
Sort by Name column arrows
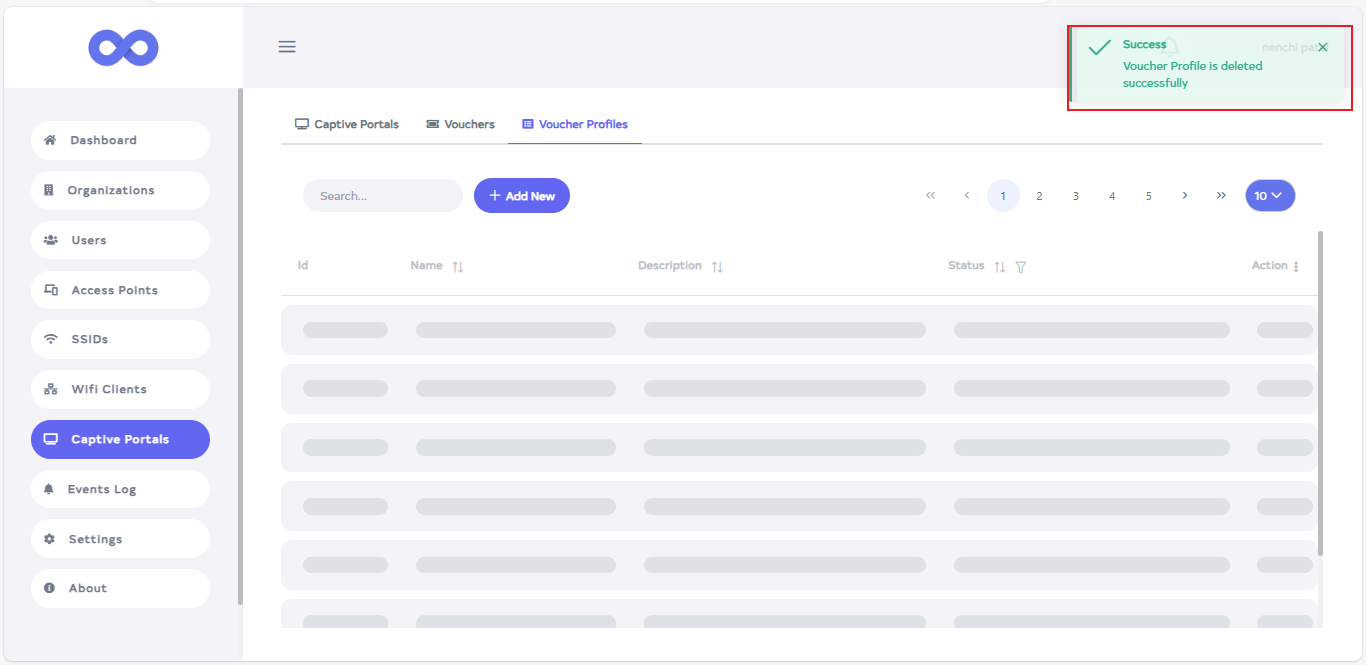pos(458,267)
